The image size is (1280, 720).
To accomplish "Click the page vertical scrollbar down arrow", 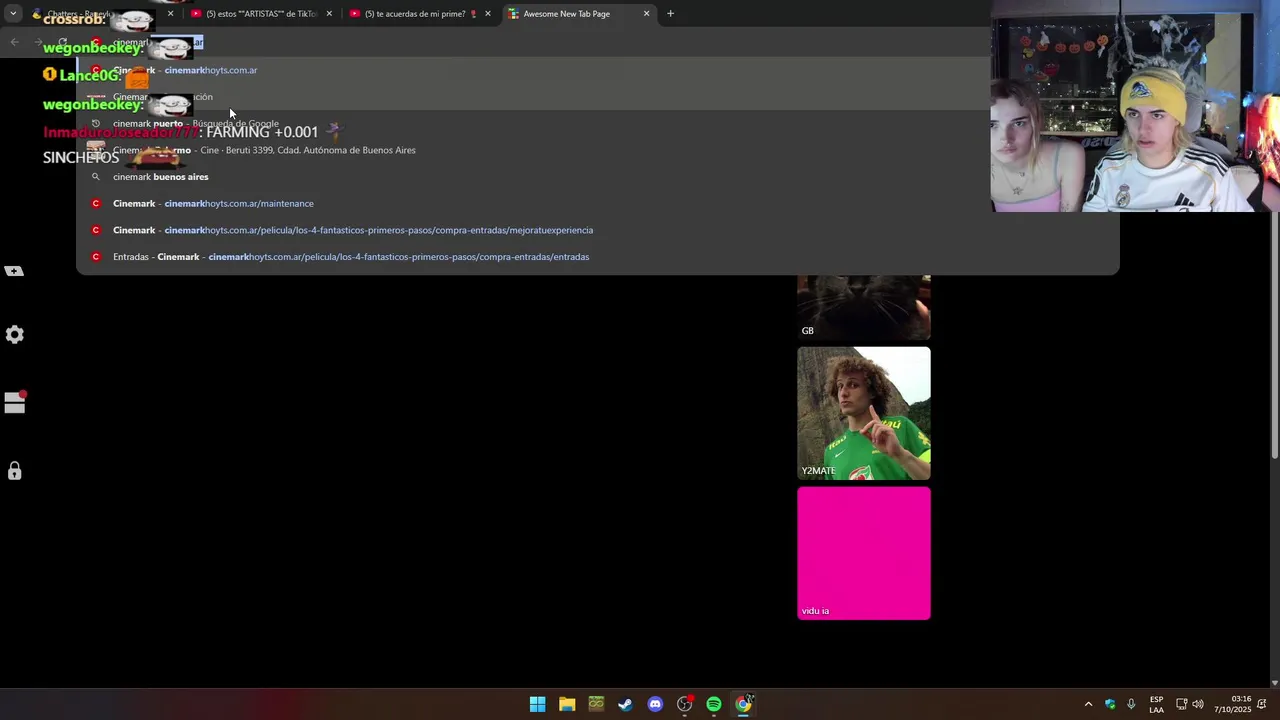I will [1274, 683].
